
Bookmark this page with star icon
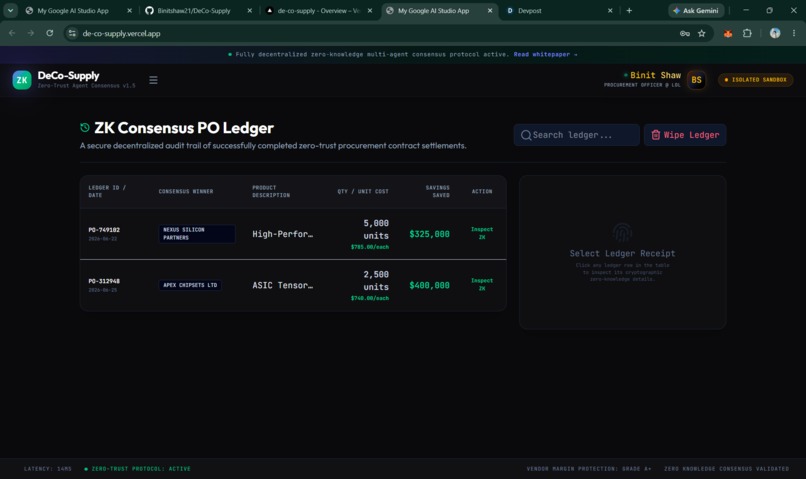[702, 33]
